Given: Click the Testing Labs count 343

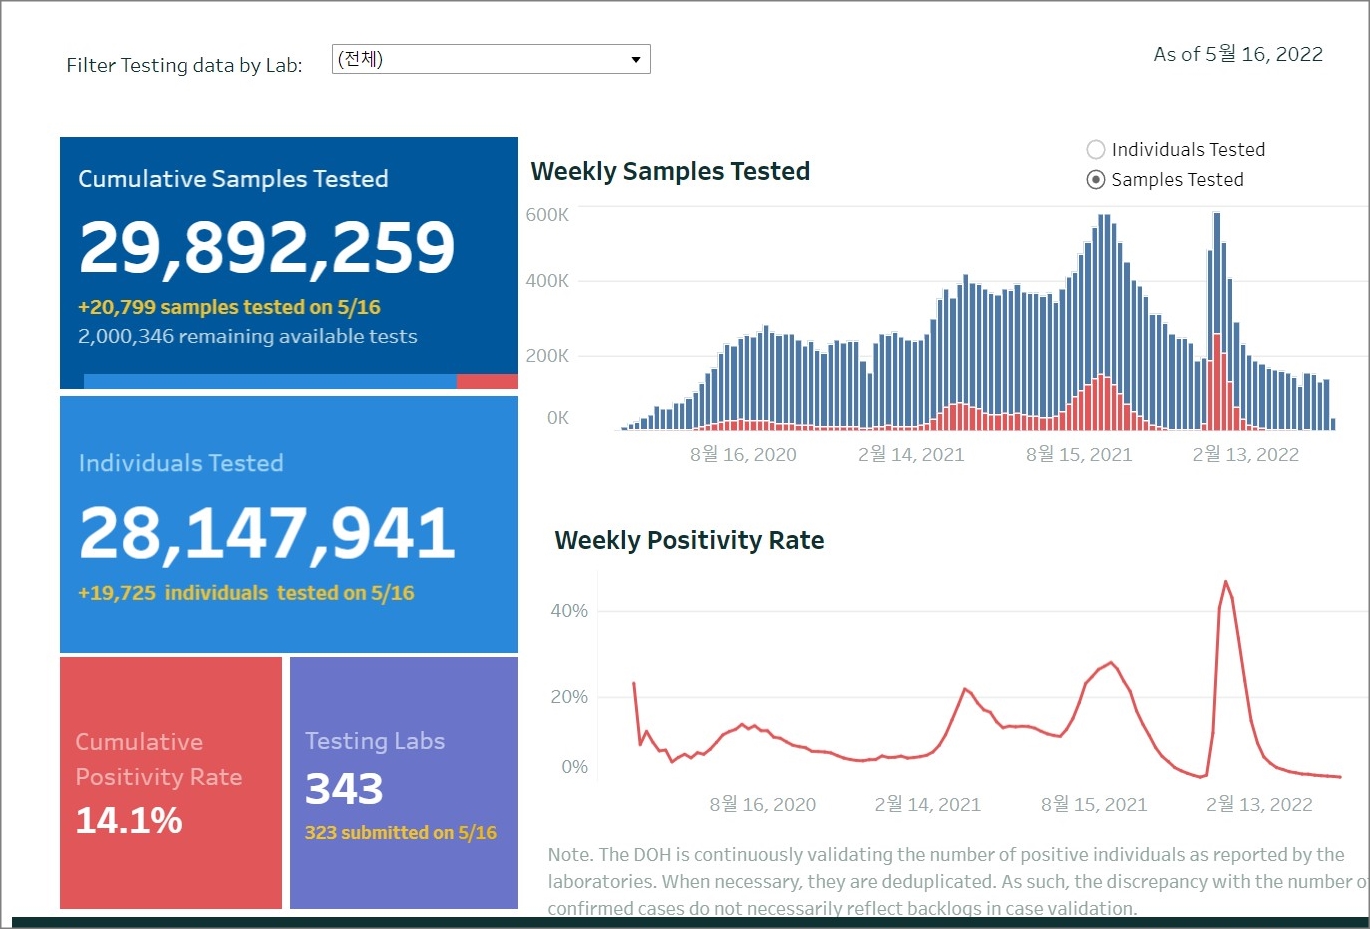Looking at the screenshot, I should pyautogui.click(x=344, y=789).
